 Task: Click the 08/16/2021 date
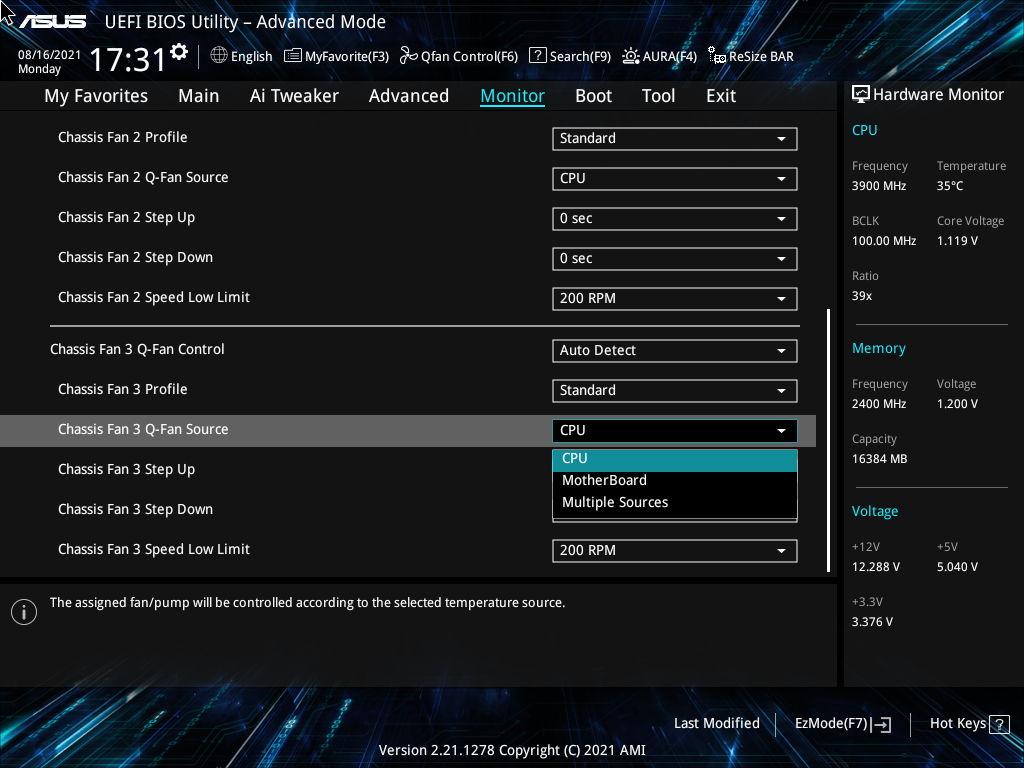tap(50, 55)
